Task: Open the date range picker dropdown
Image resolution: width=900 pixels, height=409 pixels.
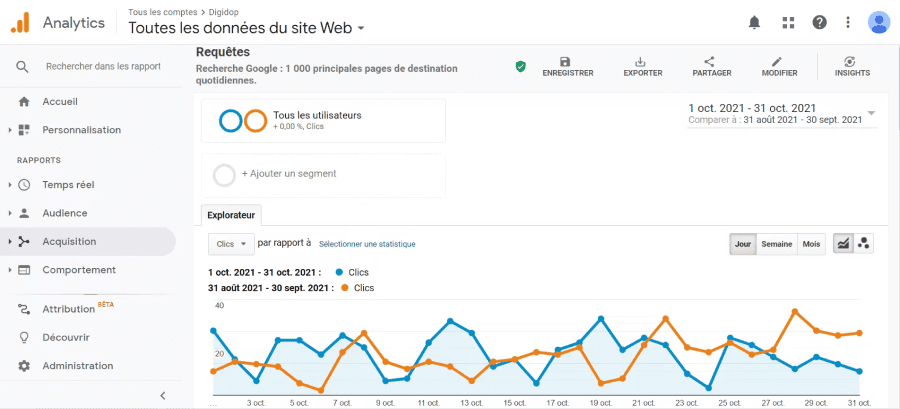Action: point(782,114)
